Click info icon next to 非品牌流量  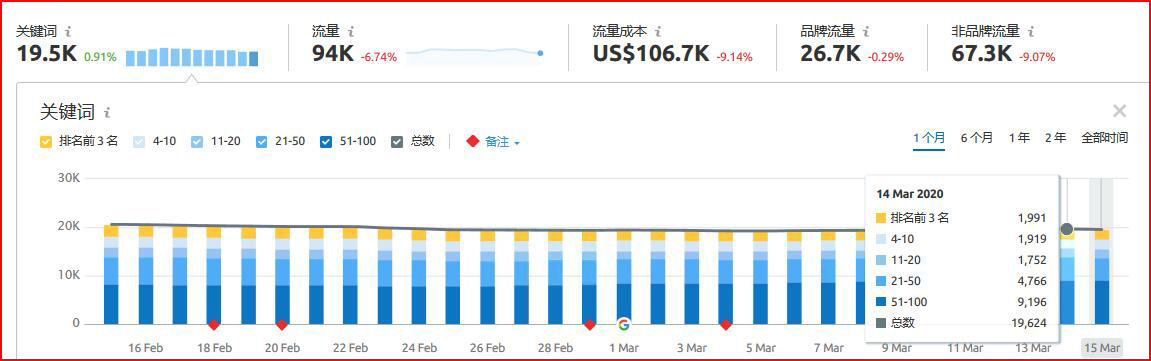coord(1031,32)
